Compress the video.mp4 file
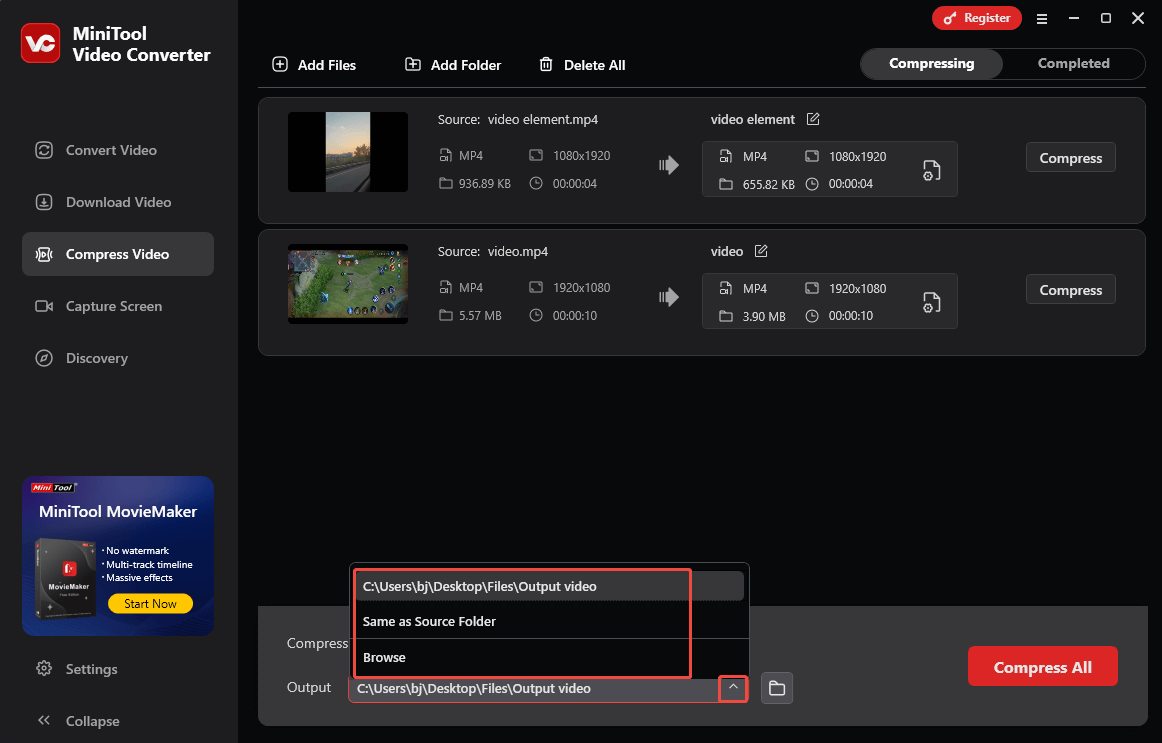 (x=1070, y=290)
